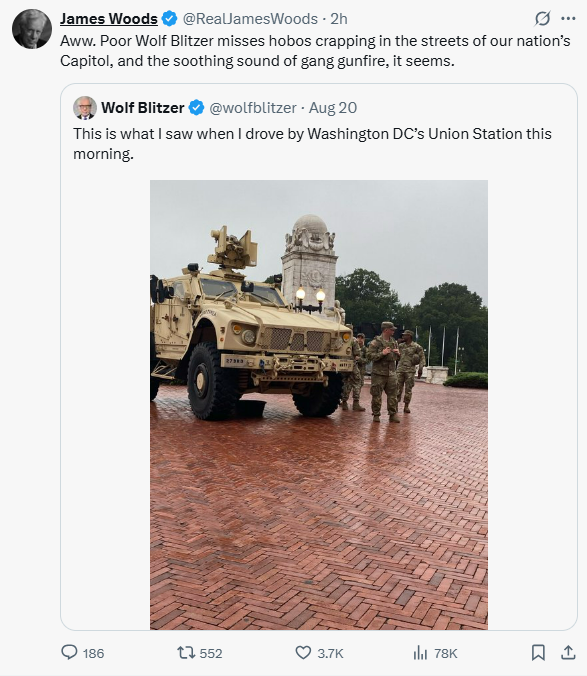Open Wolf Blitzer quoted author name
Viewport: 587px width, 676px height.
pyautogui.click(x=143, y=107)
